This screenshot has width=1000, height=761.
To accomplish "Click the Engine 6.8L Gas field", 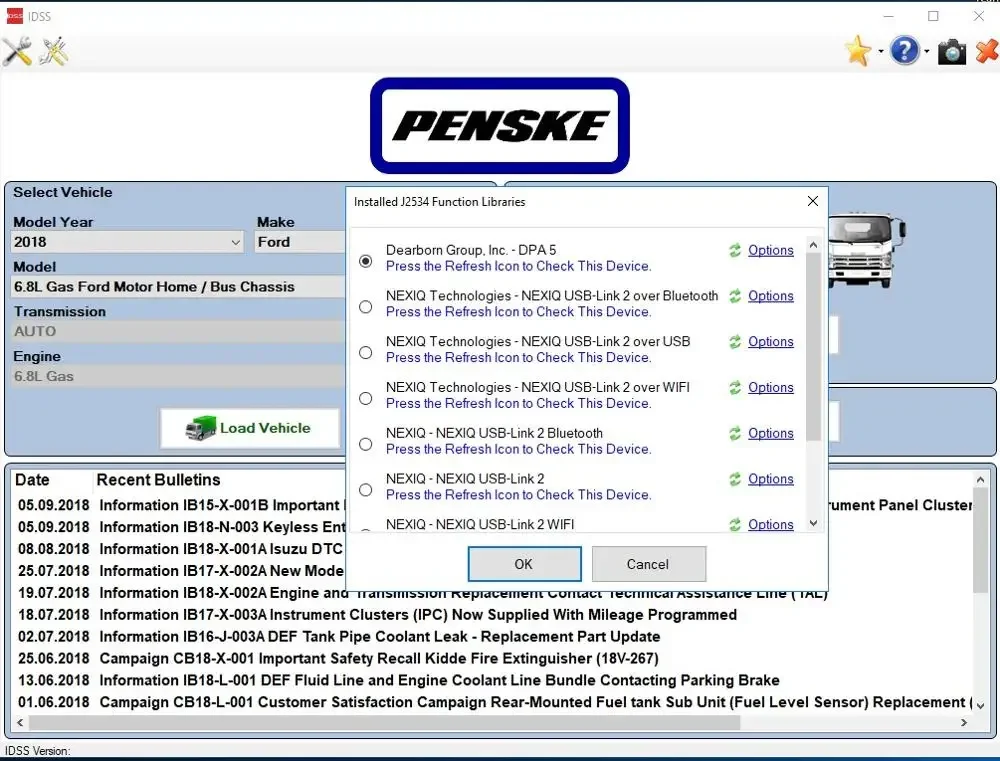I will (179, 376).
